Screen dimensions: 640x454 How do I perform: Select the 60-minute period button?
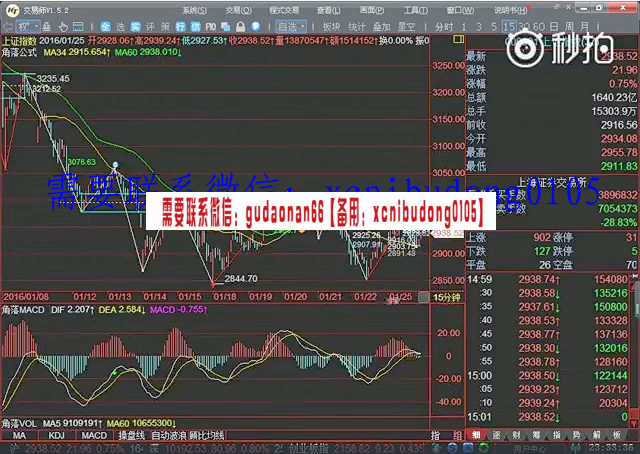(538, 27)
